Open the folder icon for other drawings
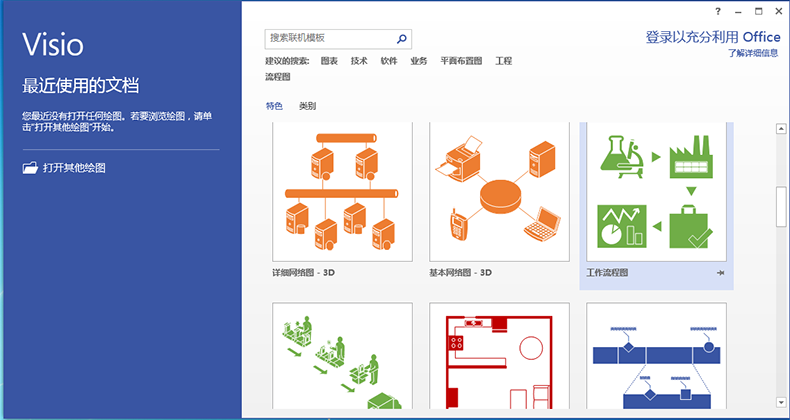This screenshot has height=420, width=790. point(30,168)
